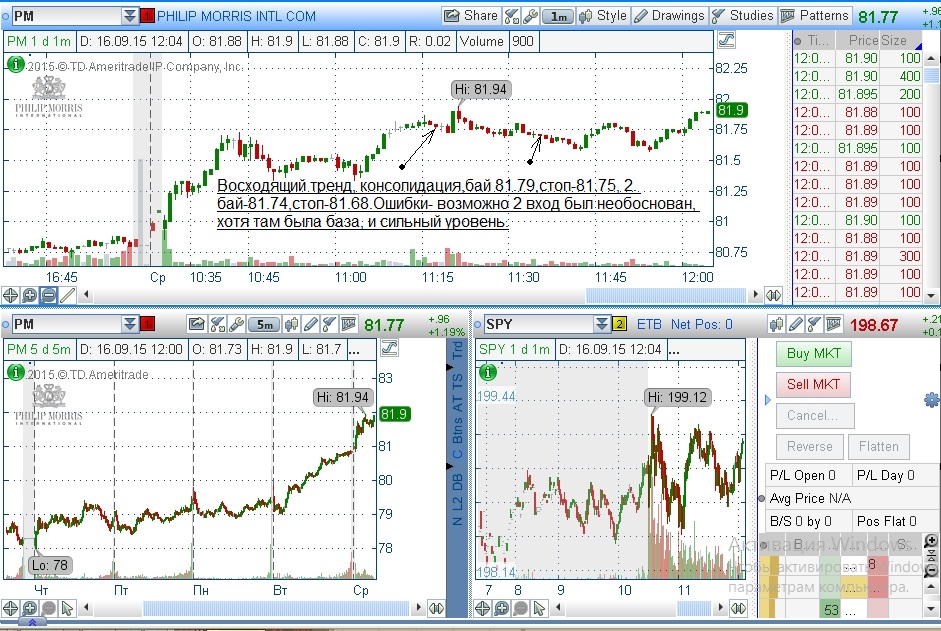Click the Reverse button
941x631 pixels.
point(810,447)
